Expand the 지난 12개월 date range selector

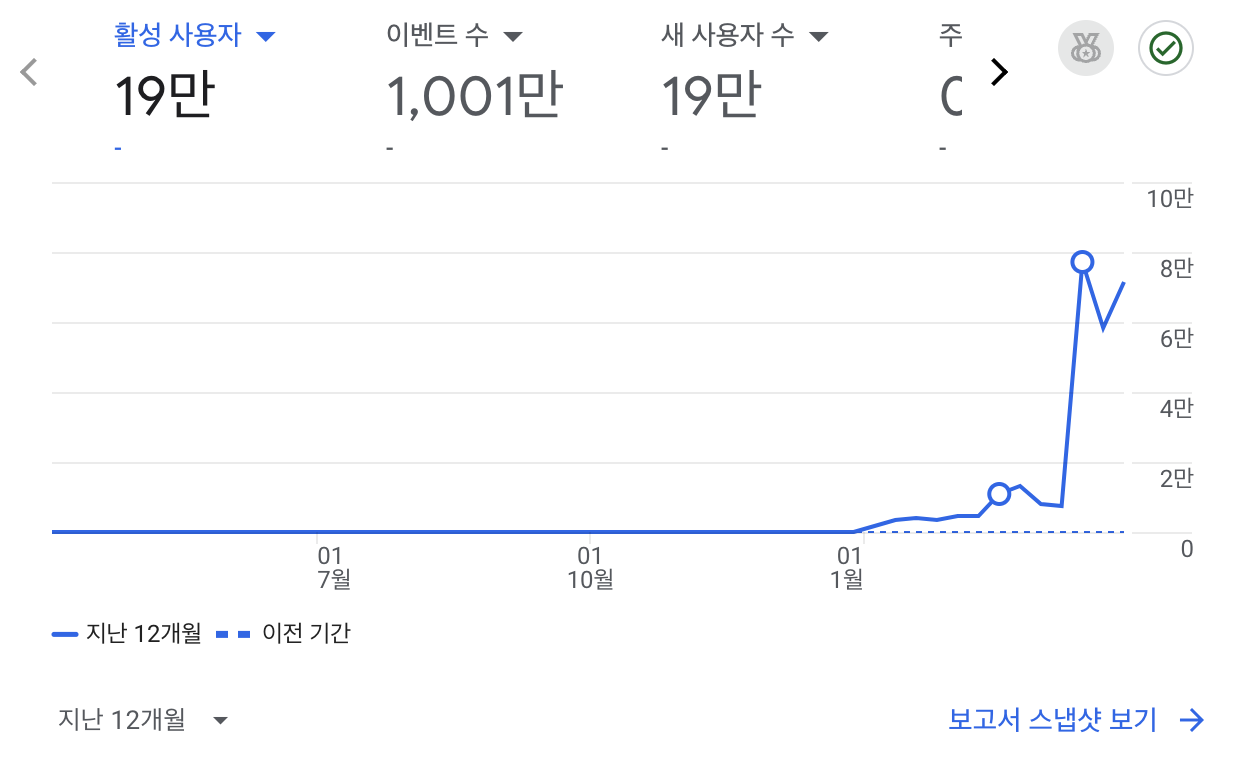(144, 720)
